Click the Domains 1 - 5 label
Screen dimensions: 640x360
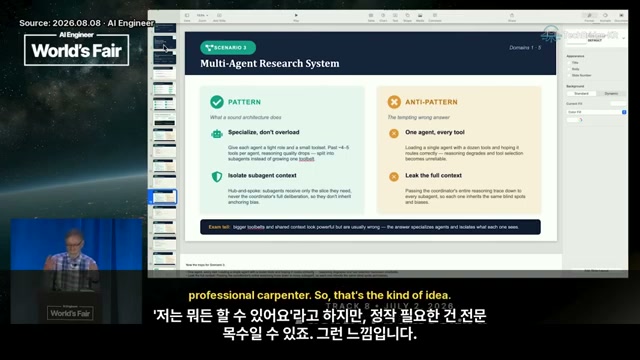525,48
